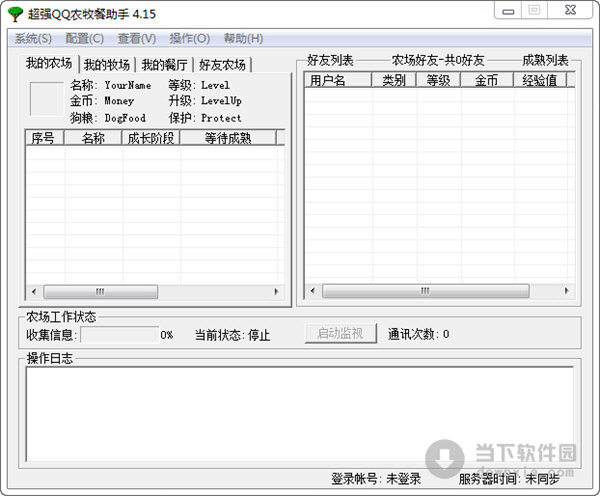Click the LevelUp value text
This screenshot has height=496, width=600.
click(222, 101)
